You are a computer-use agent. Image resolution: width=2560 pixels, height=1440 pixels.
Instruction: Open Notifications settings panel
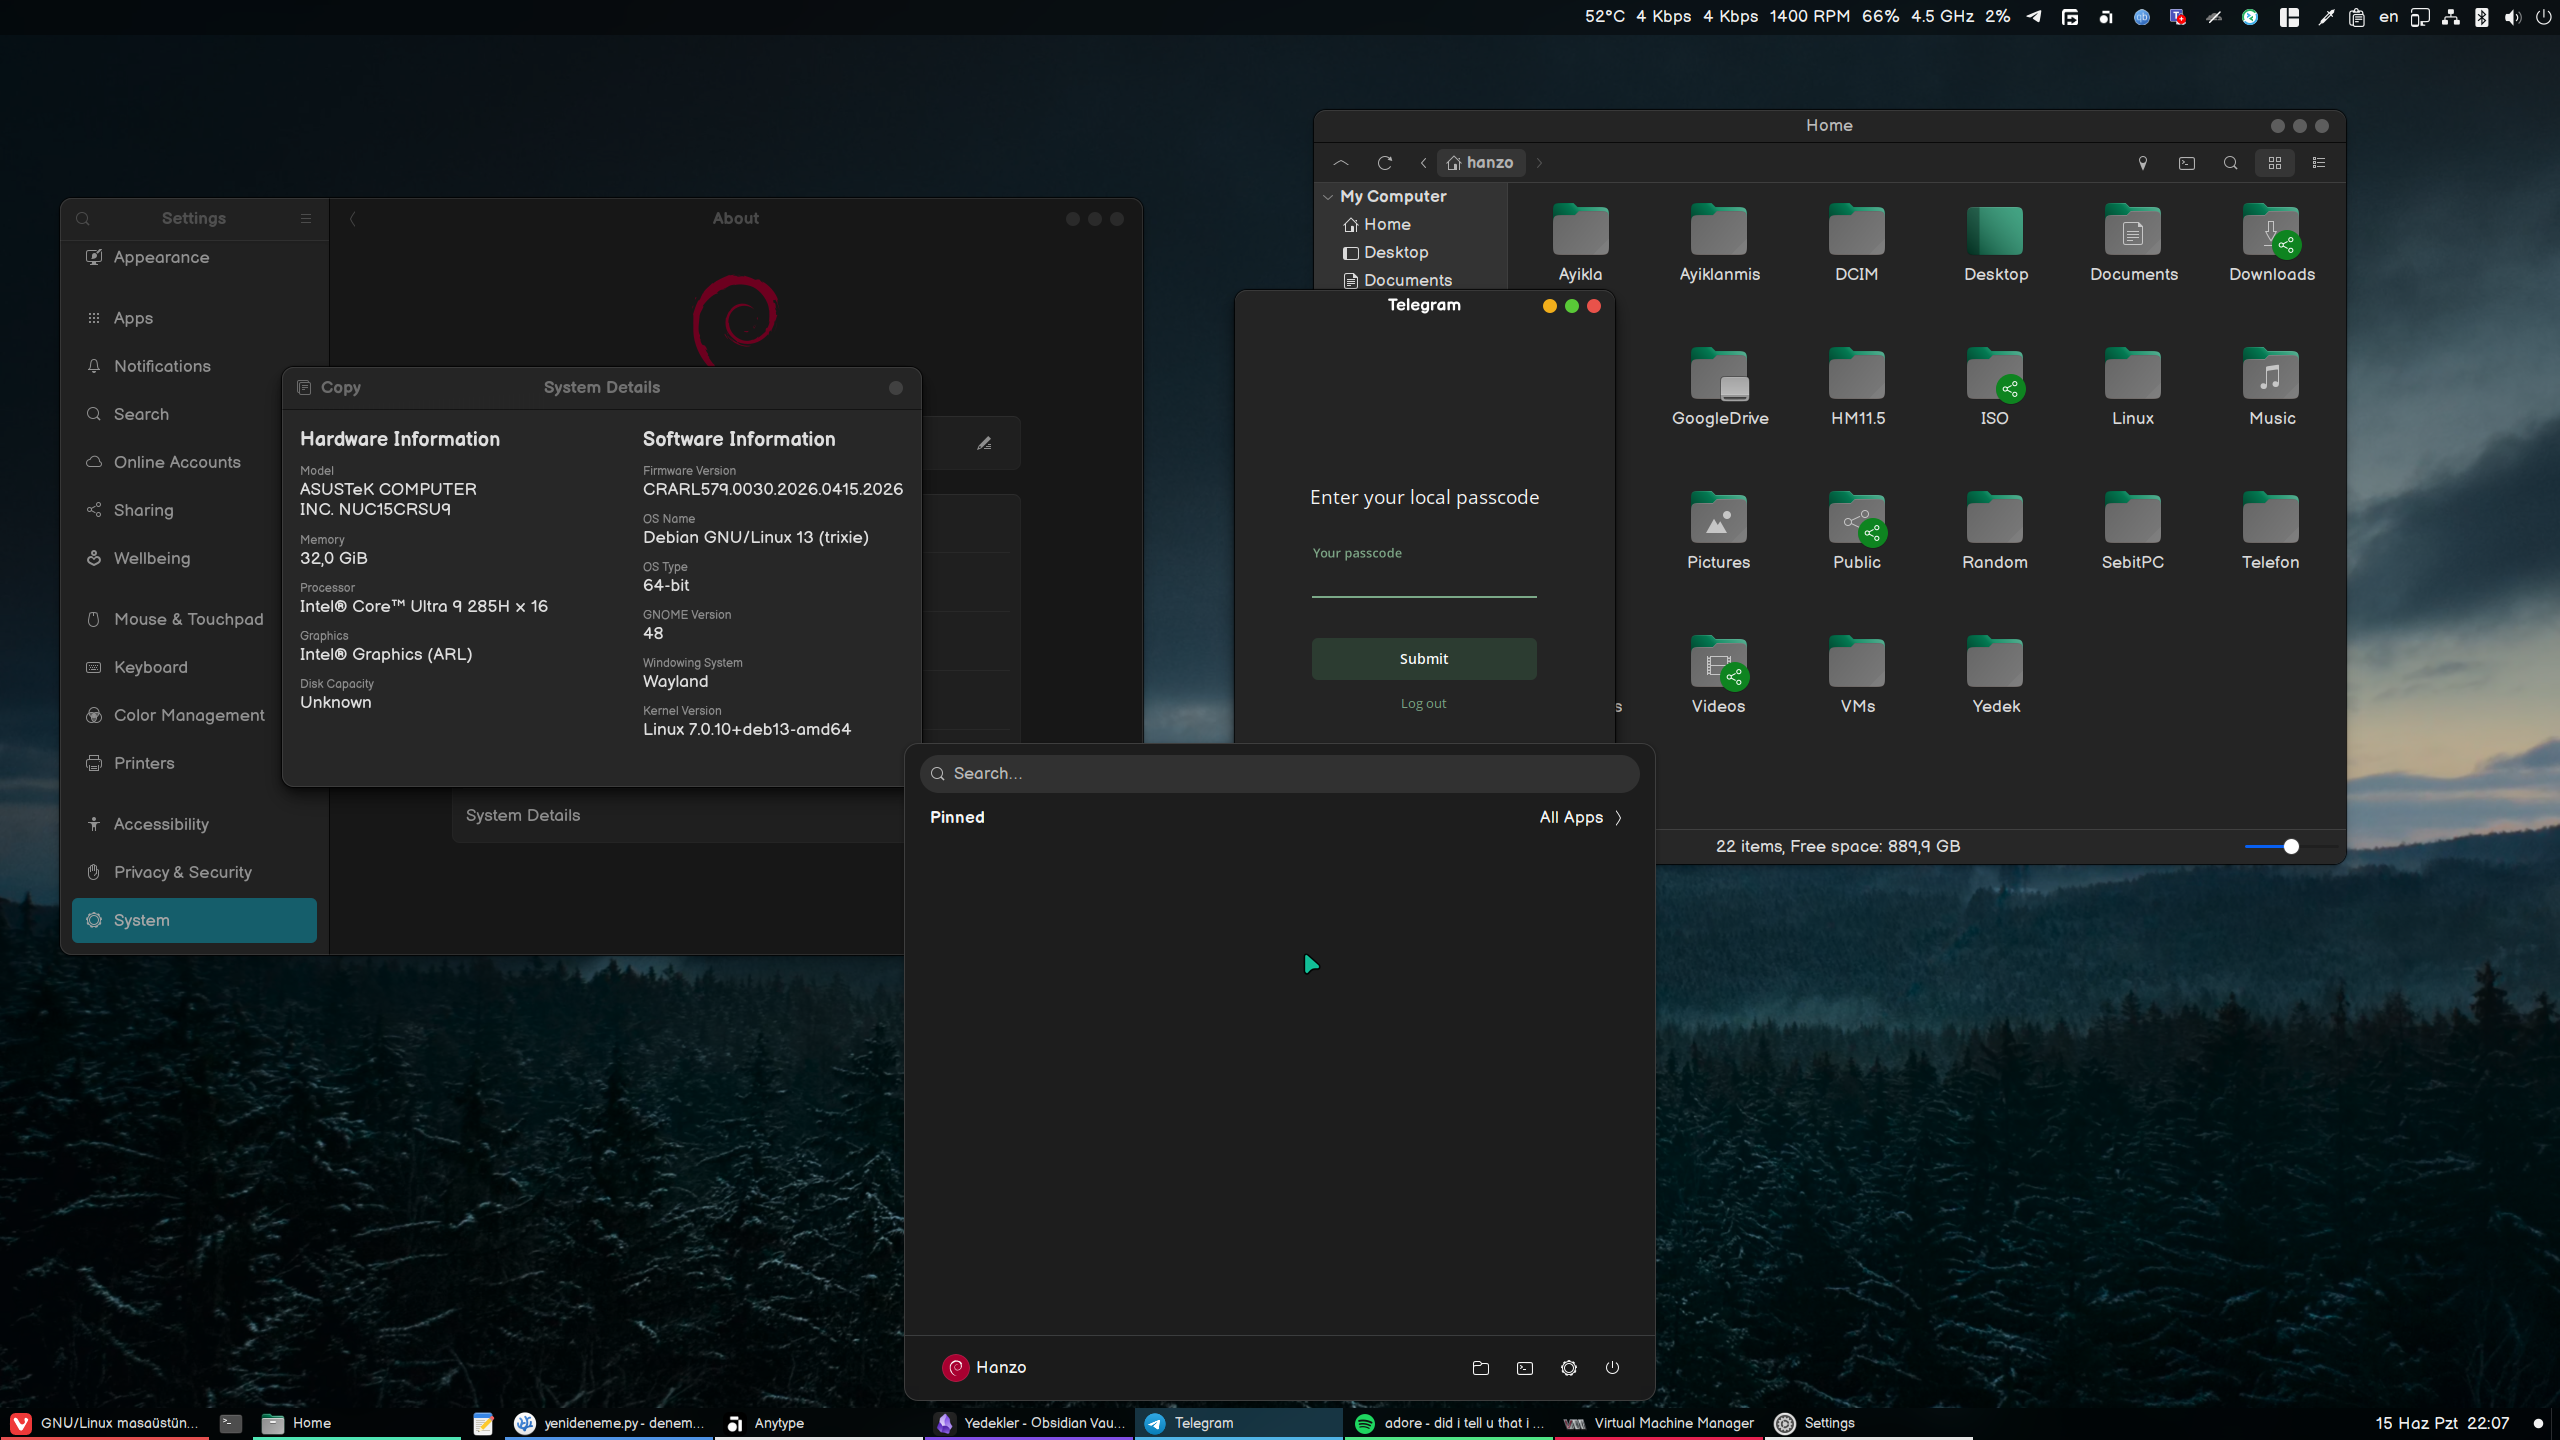click(194, 366)
